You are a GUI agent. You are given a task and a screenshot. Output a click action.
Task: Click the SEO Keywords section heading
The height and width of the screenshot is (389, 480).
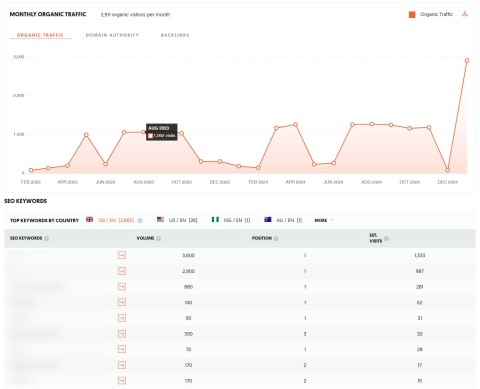26,201
